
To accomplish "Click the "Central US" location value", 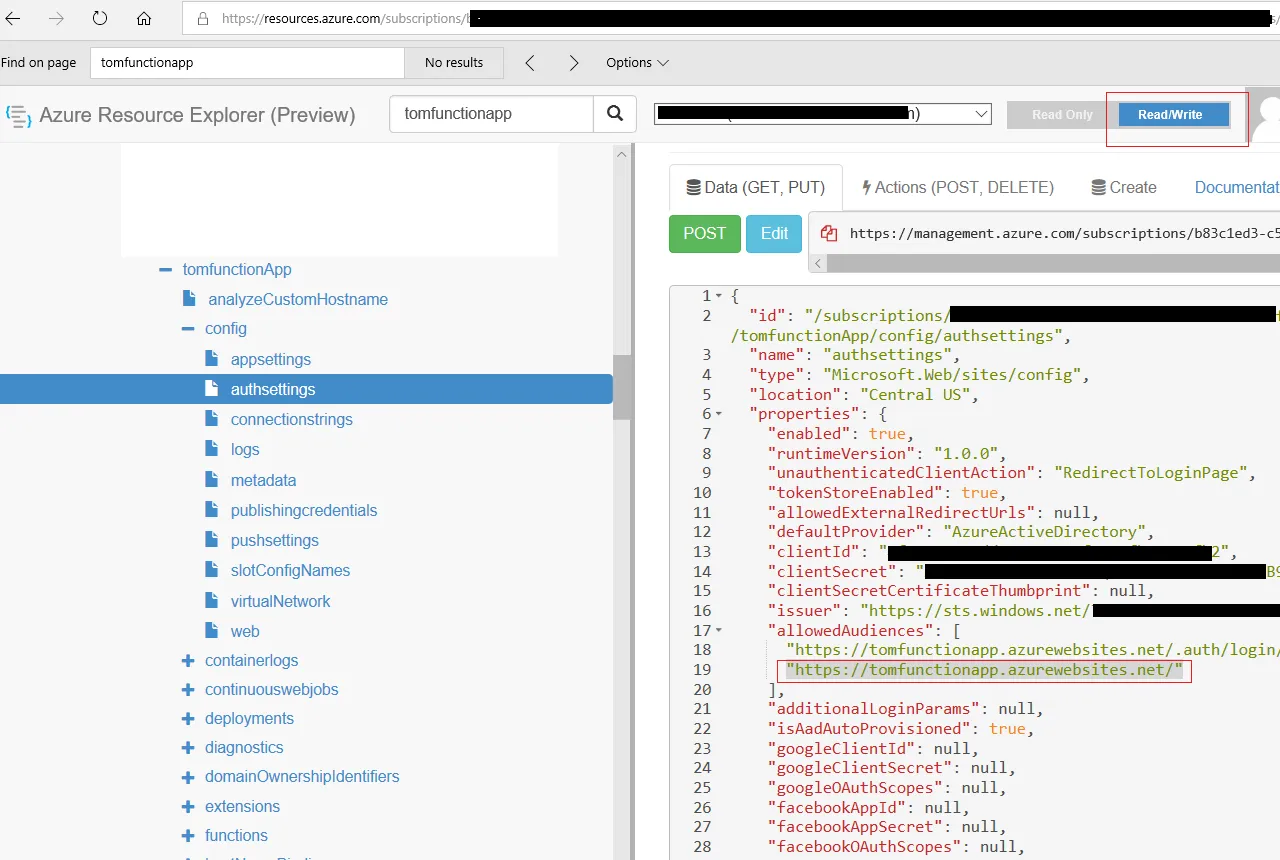I will [x=920, y=394].
